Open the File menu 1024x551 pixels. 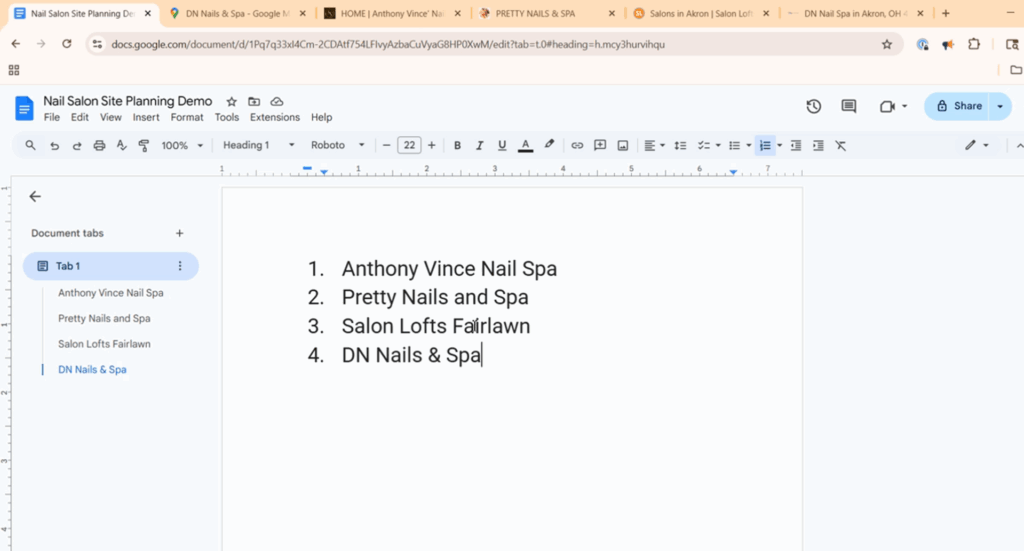pos(52,118)
